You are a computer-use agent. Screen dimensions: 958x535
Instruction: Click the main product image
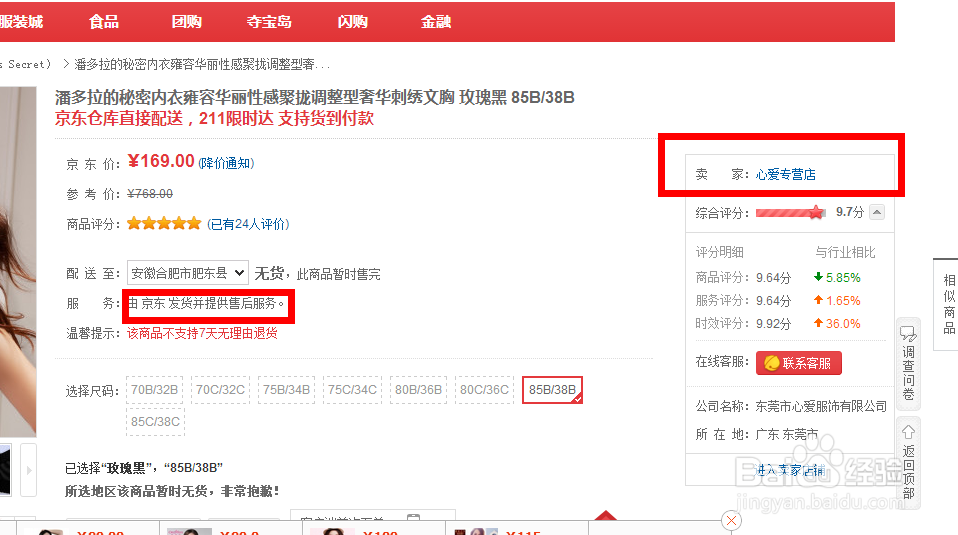point(18,261)
